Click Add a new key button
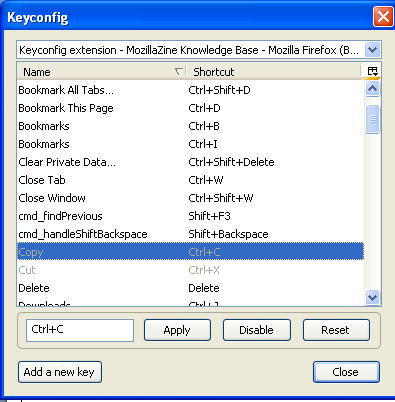 coord(60,372)
